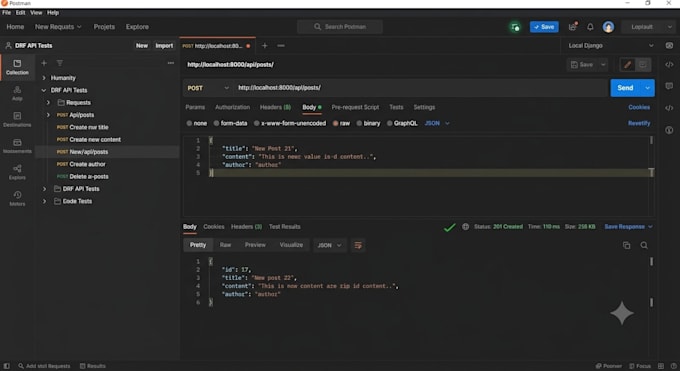Open the info icon in right sidebar

point(669,130)
